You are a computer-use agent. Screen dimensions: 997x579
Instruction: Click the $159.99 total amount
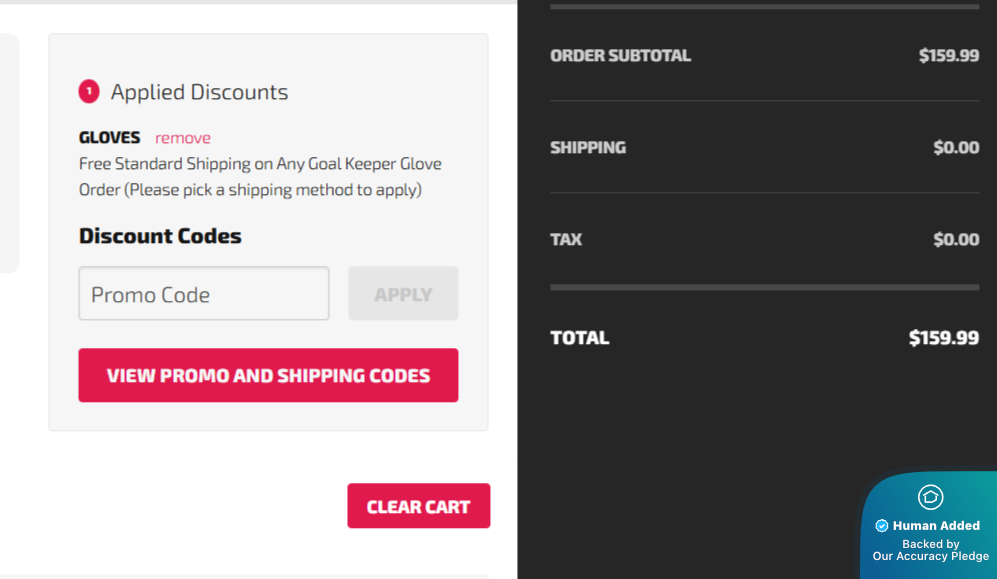(x=943, y=338)
